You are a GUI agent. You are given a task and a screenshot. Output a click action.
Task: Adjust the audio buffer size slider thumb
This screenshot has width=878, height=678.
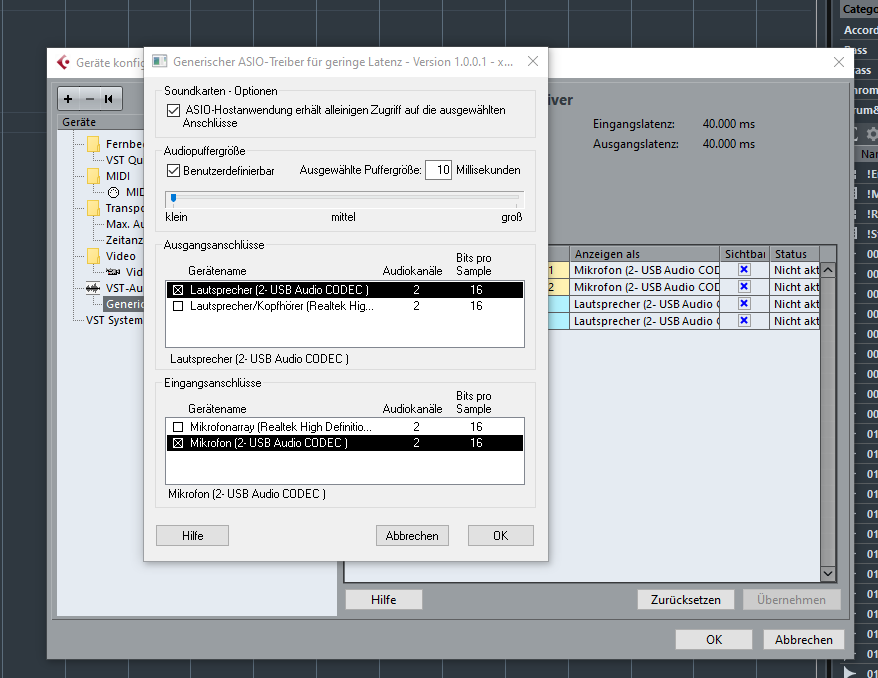[x=174, y=198]
